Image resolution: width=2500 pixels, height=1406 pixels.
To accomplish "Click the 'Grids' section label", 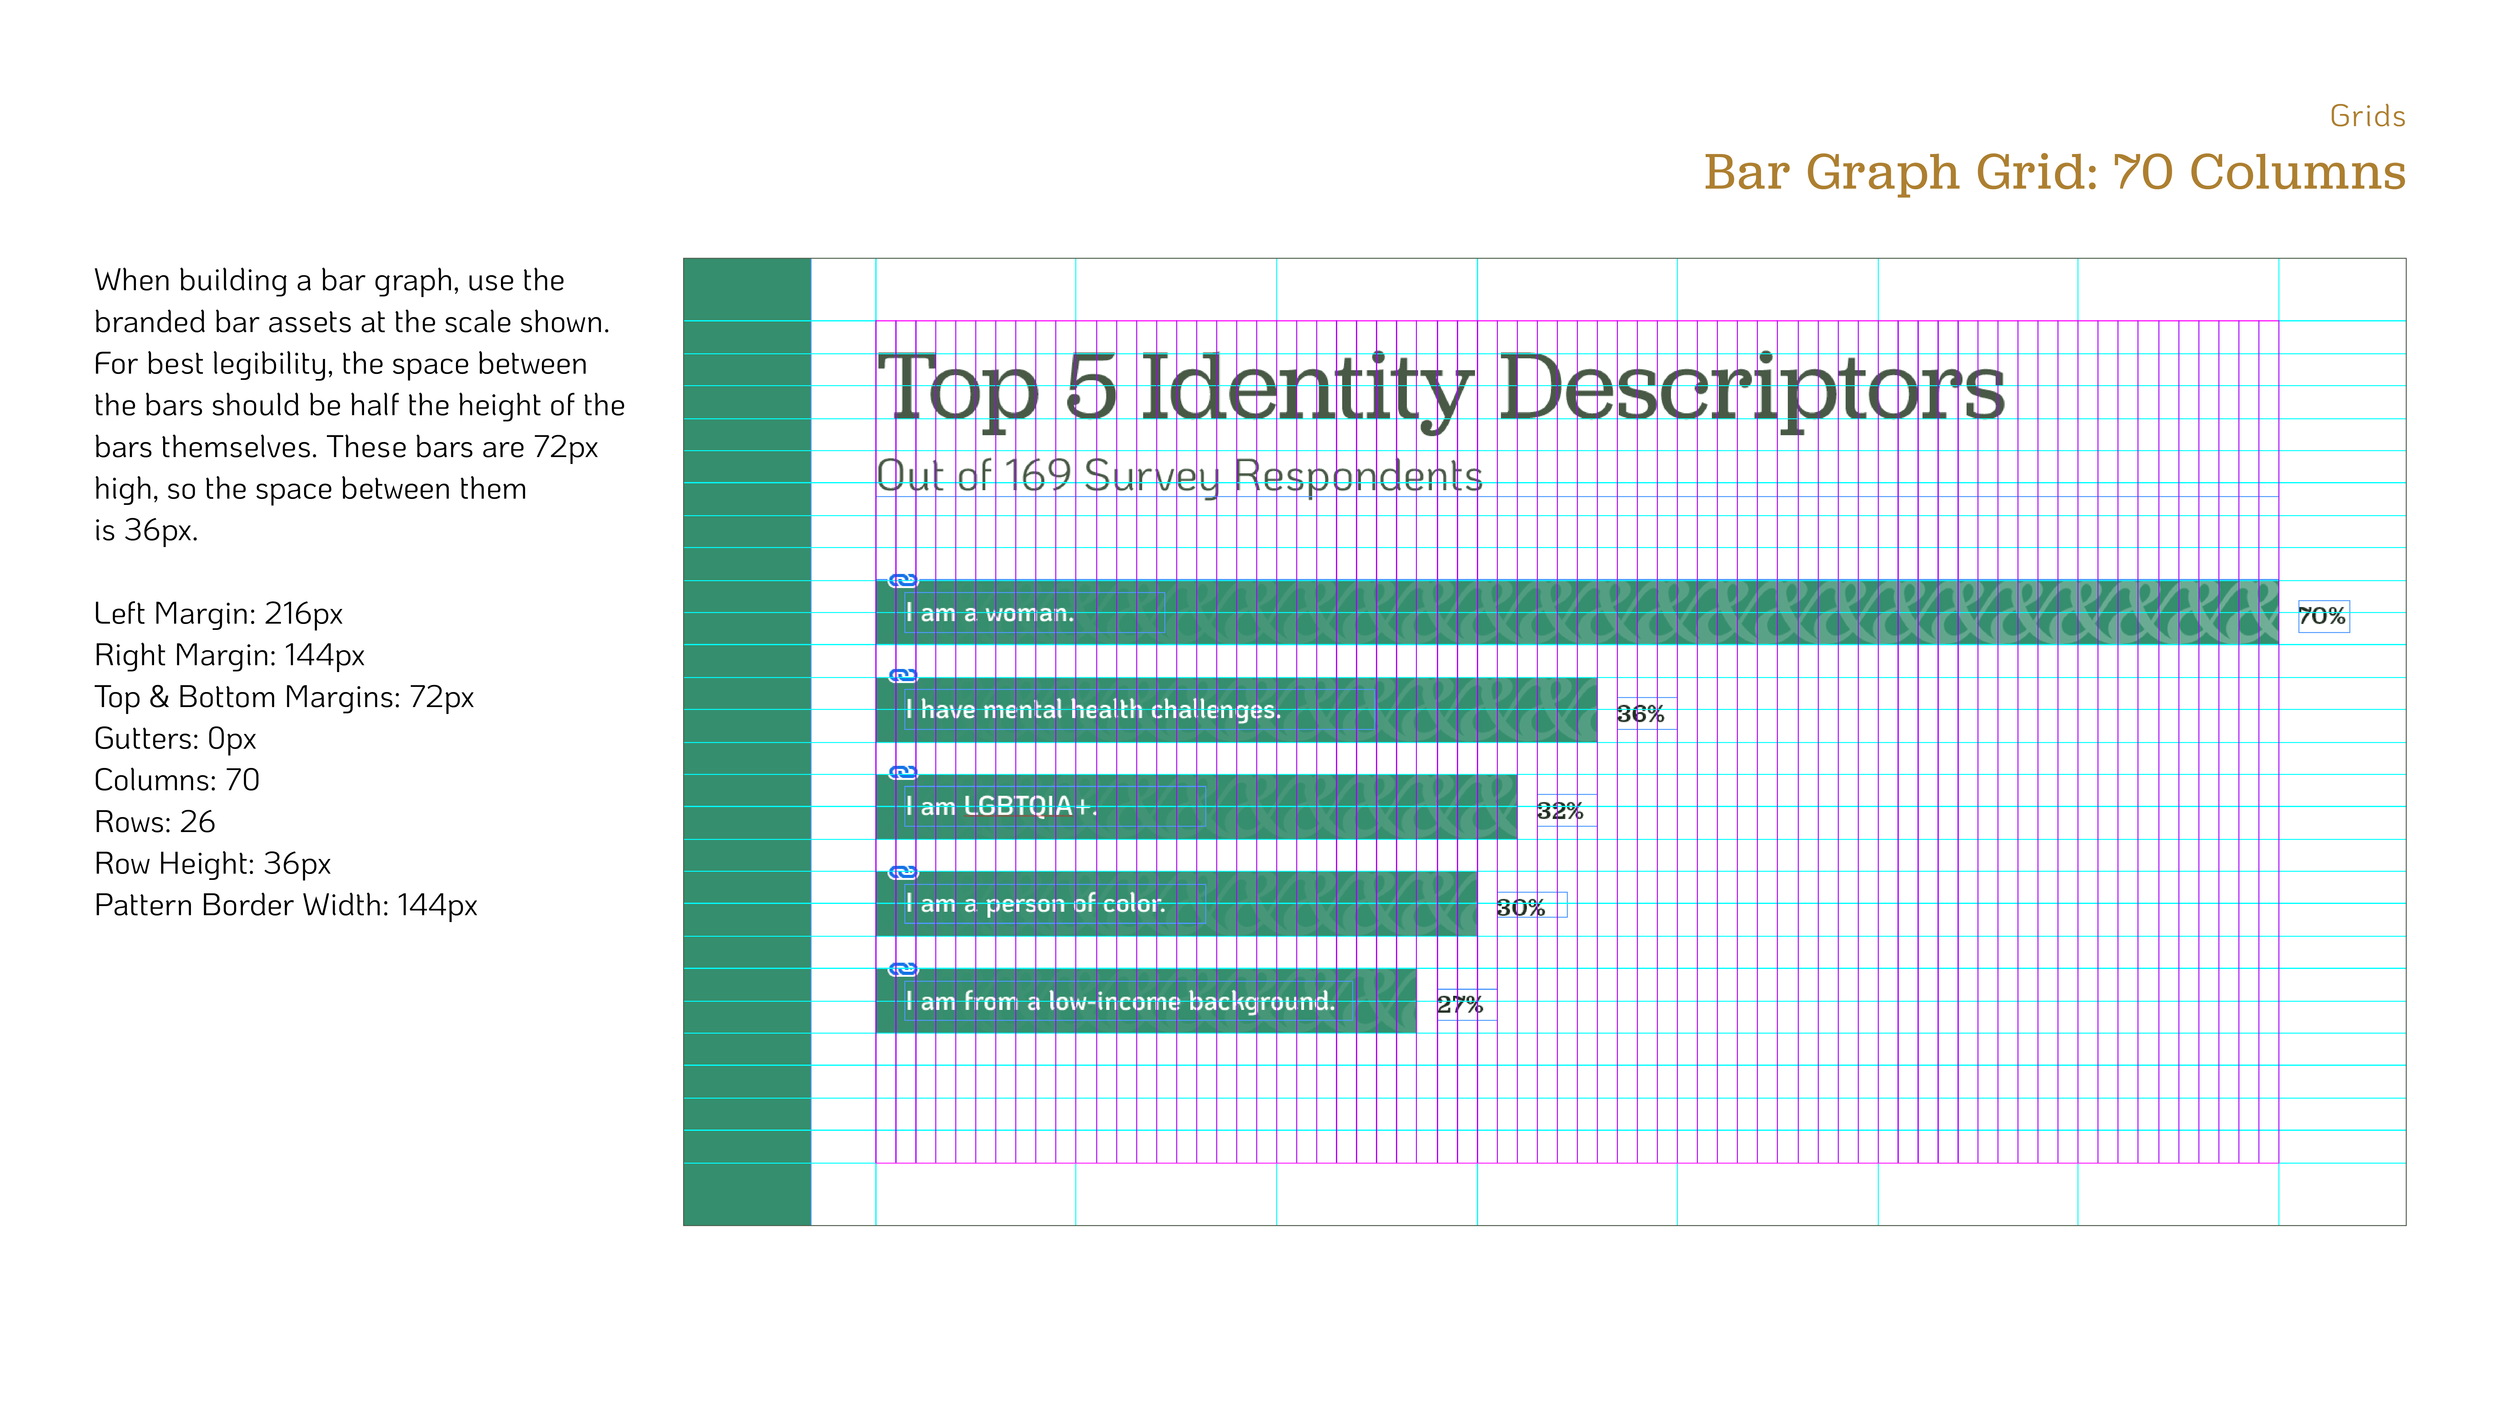I will (2367, 116).
